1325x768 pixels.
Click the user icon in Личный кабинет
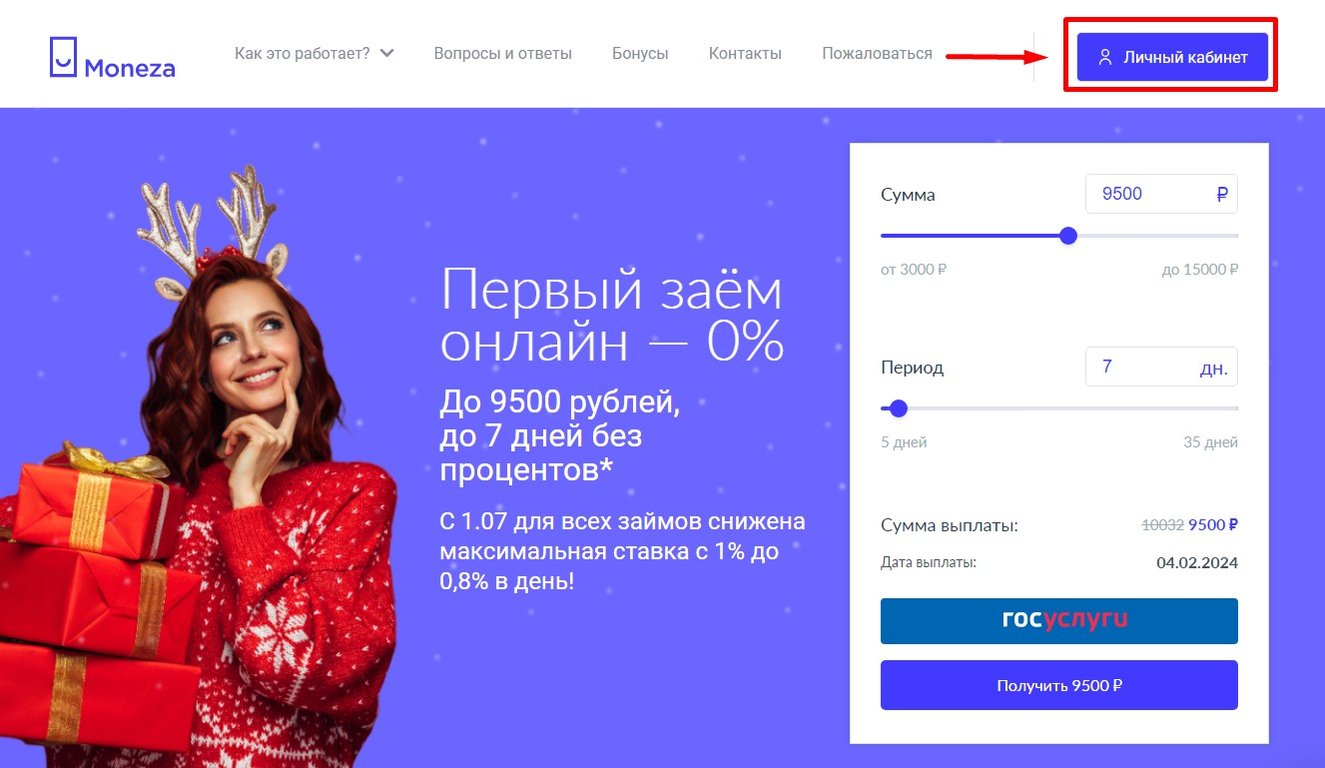click(x=1105, y=57)
